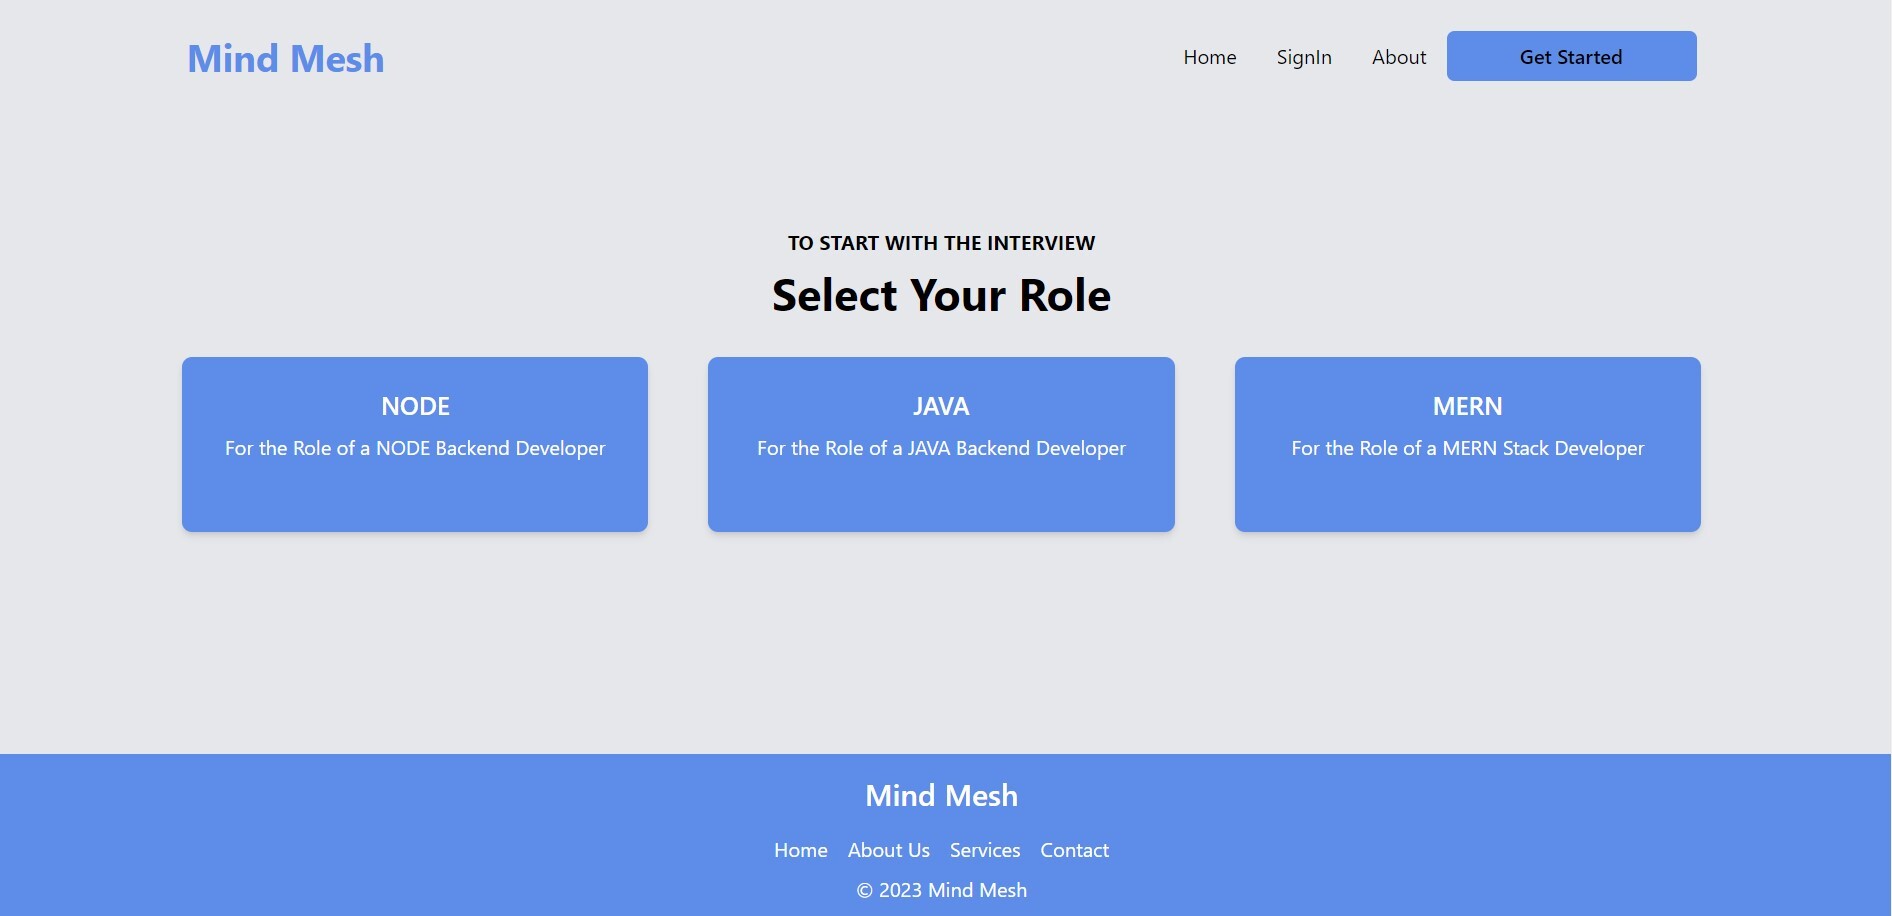Viewport: 1892px width, 916px height.
Task: Click the Select Your Role heading
Action: (x=941, y=295)
